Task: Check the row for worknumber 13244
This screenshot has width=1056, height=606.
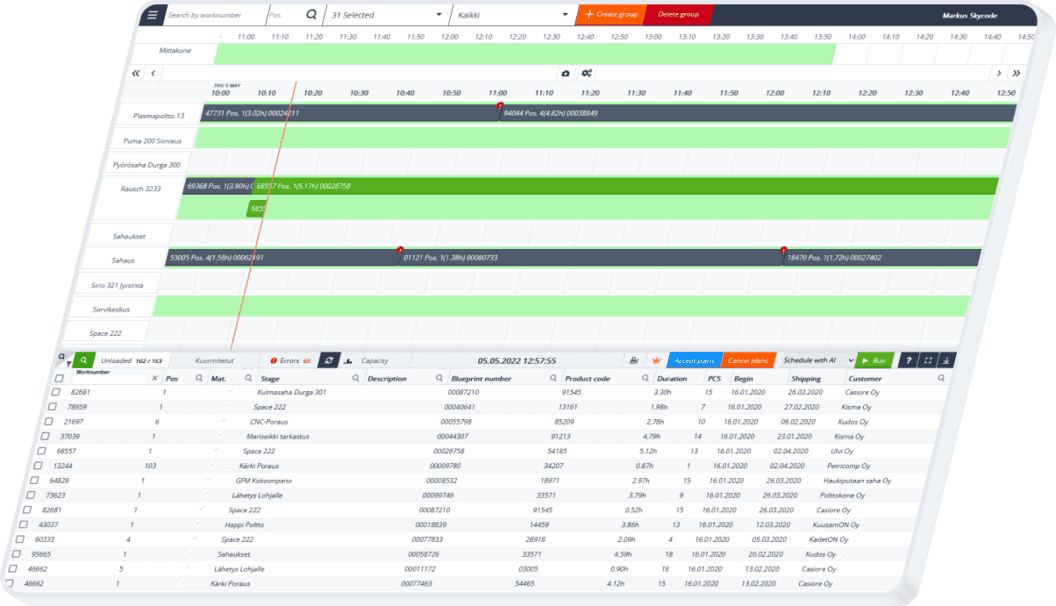Action: pos(38,466)
